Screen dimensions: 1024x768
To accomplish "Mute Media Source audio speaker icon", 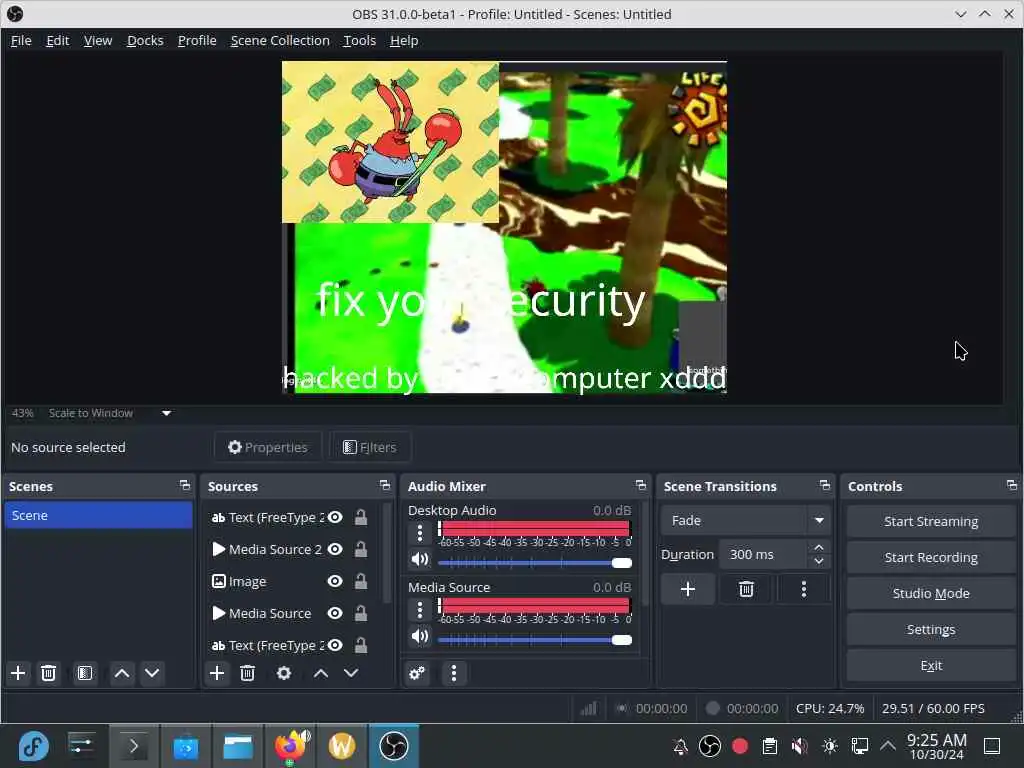I will [420, 637].
